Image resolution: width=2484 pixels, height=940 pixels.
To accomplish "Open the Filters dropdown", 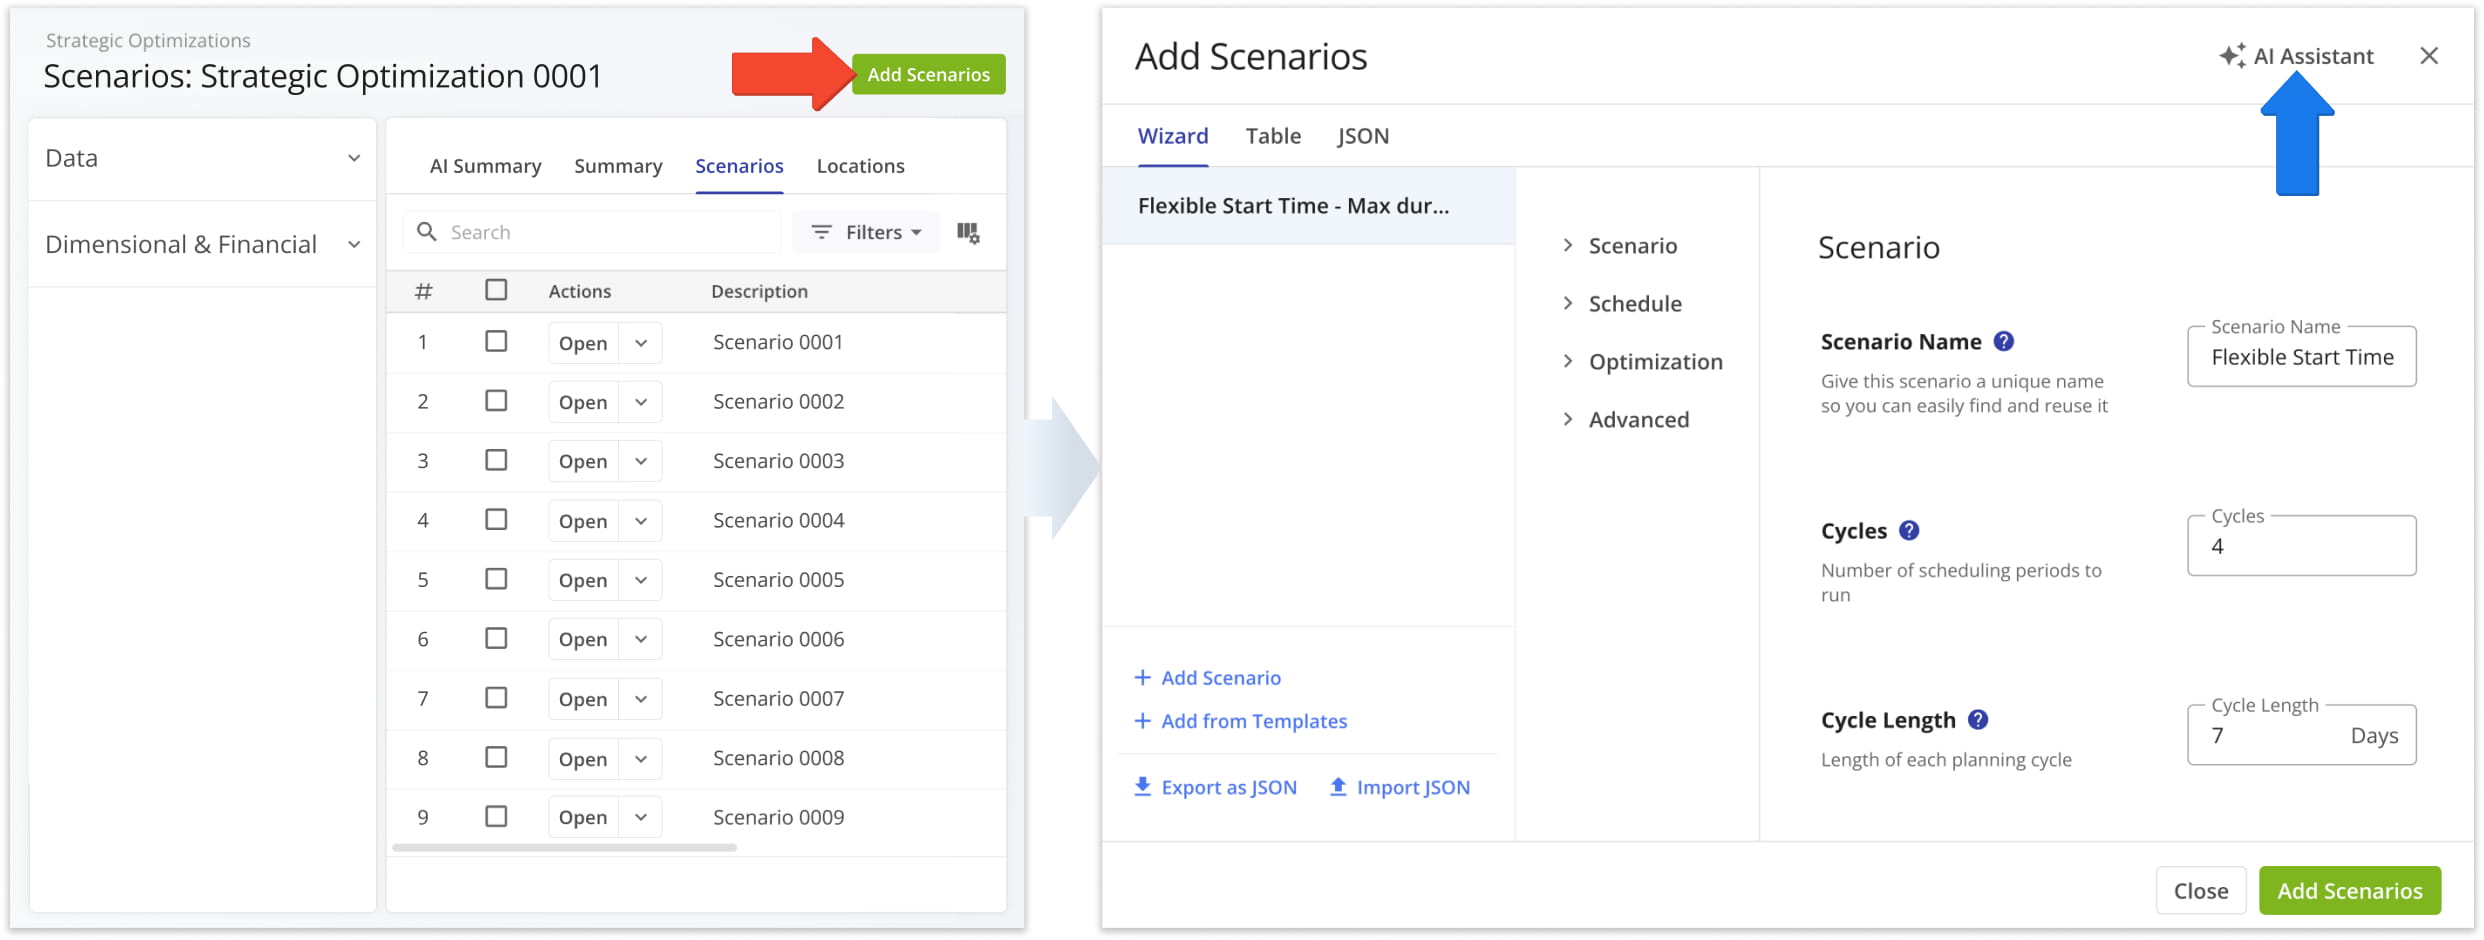I will pyautogui.click(x=866, y=232).
